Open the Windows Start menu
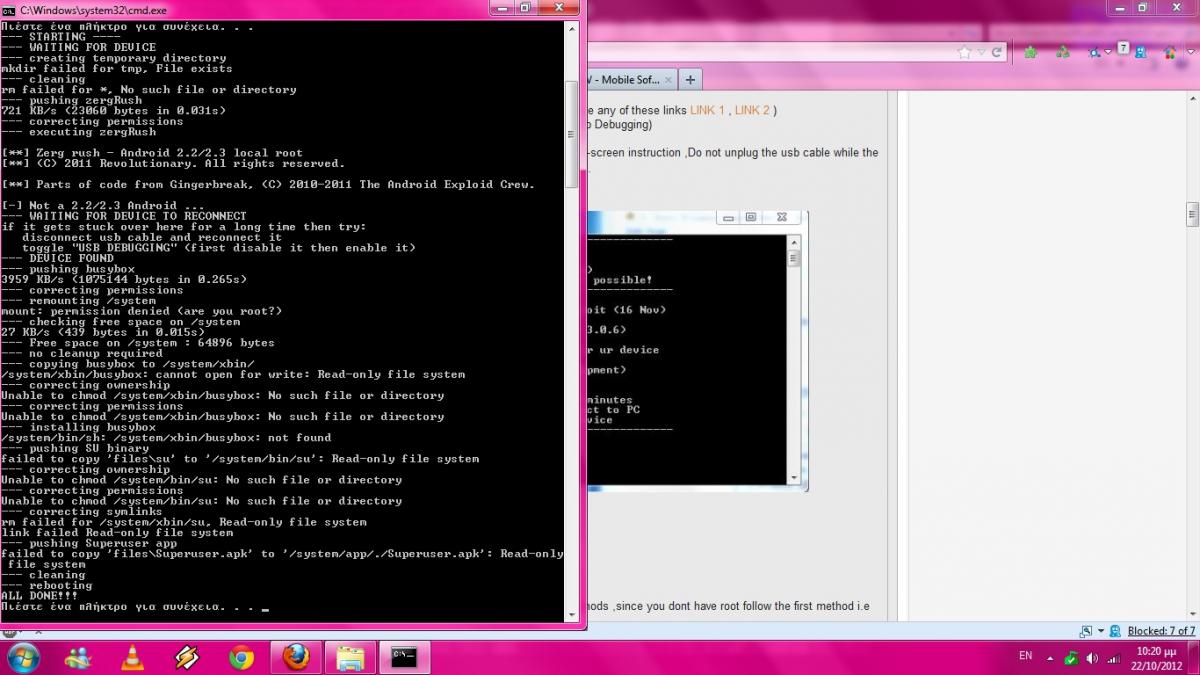The height and width of the screenshot is (675, 1200). click(22, 657)
